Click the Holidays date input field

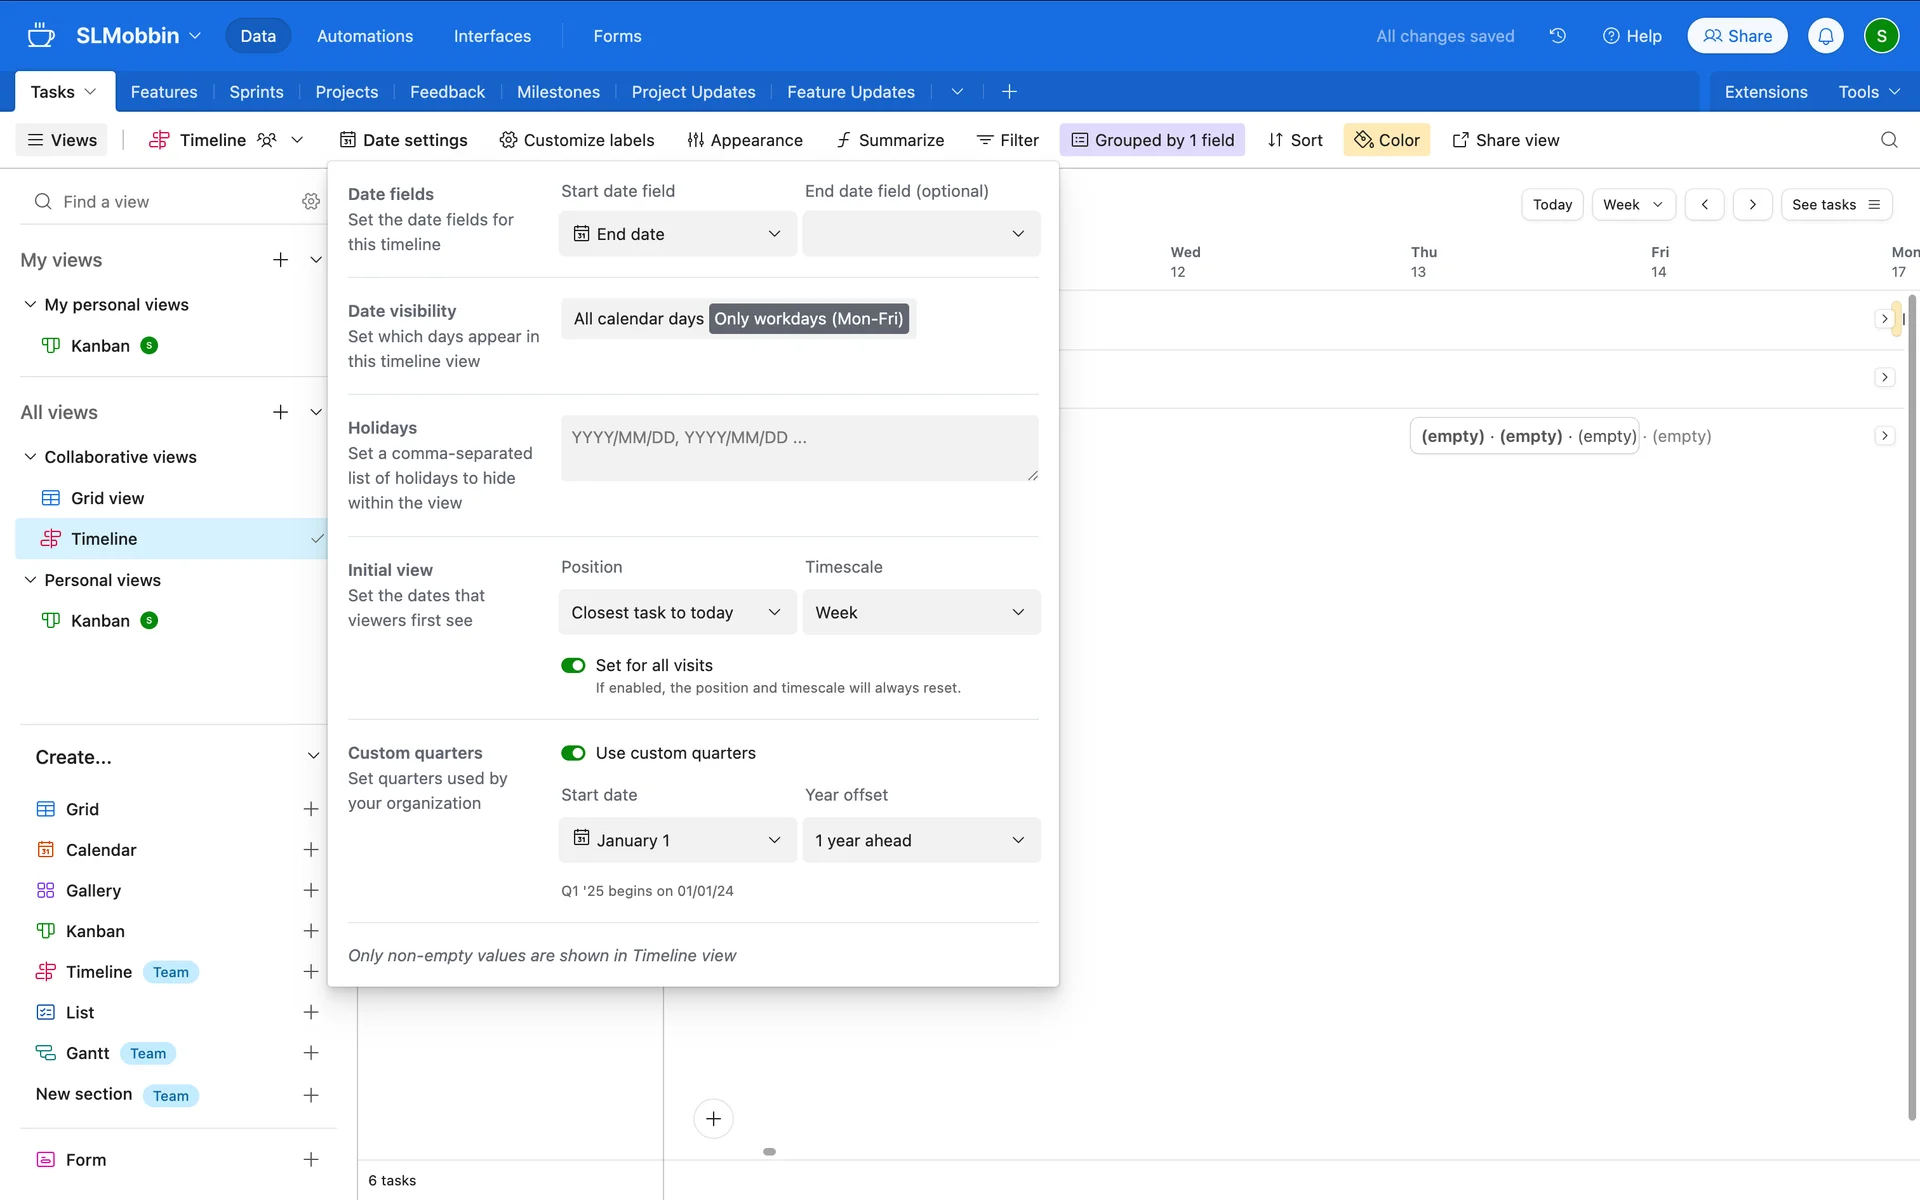pyautogui.click(x=799, y=448)
